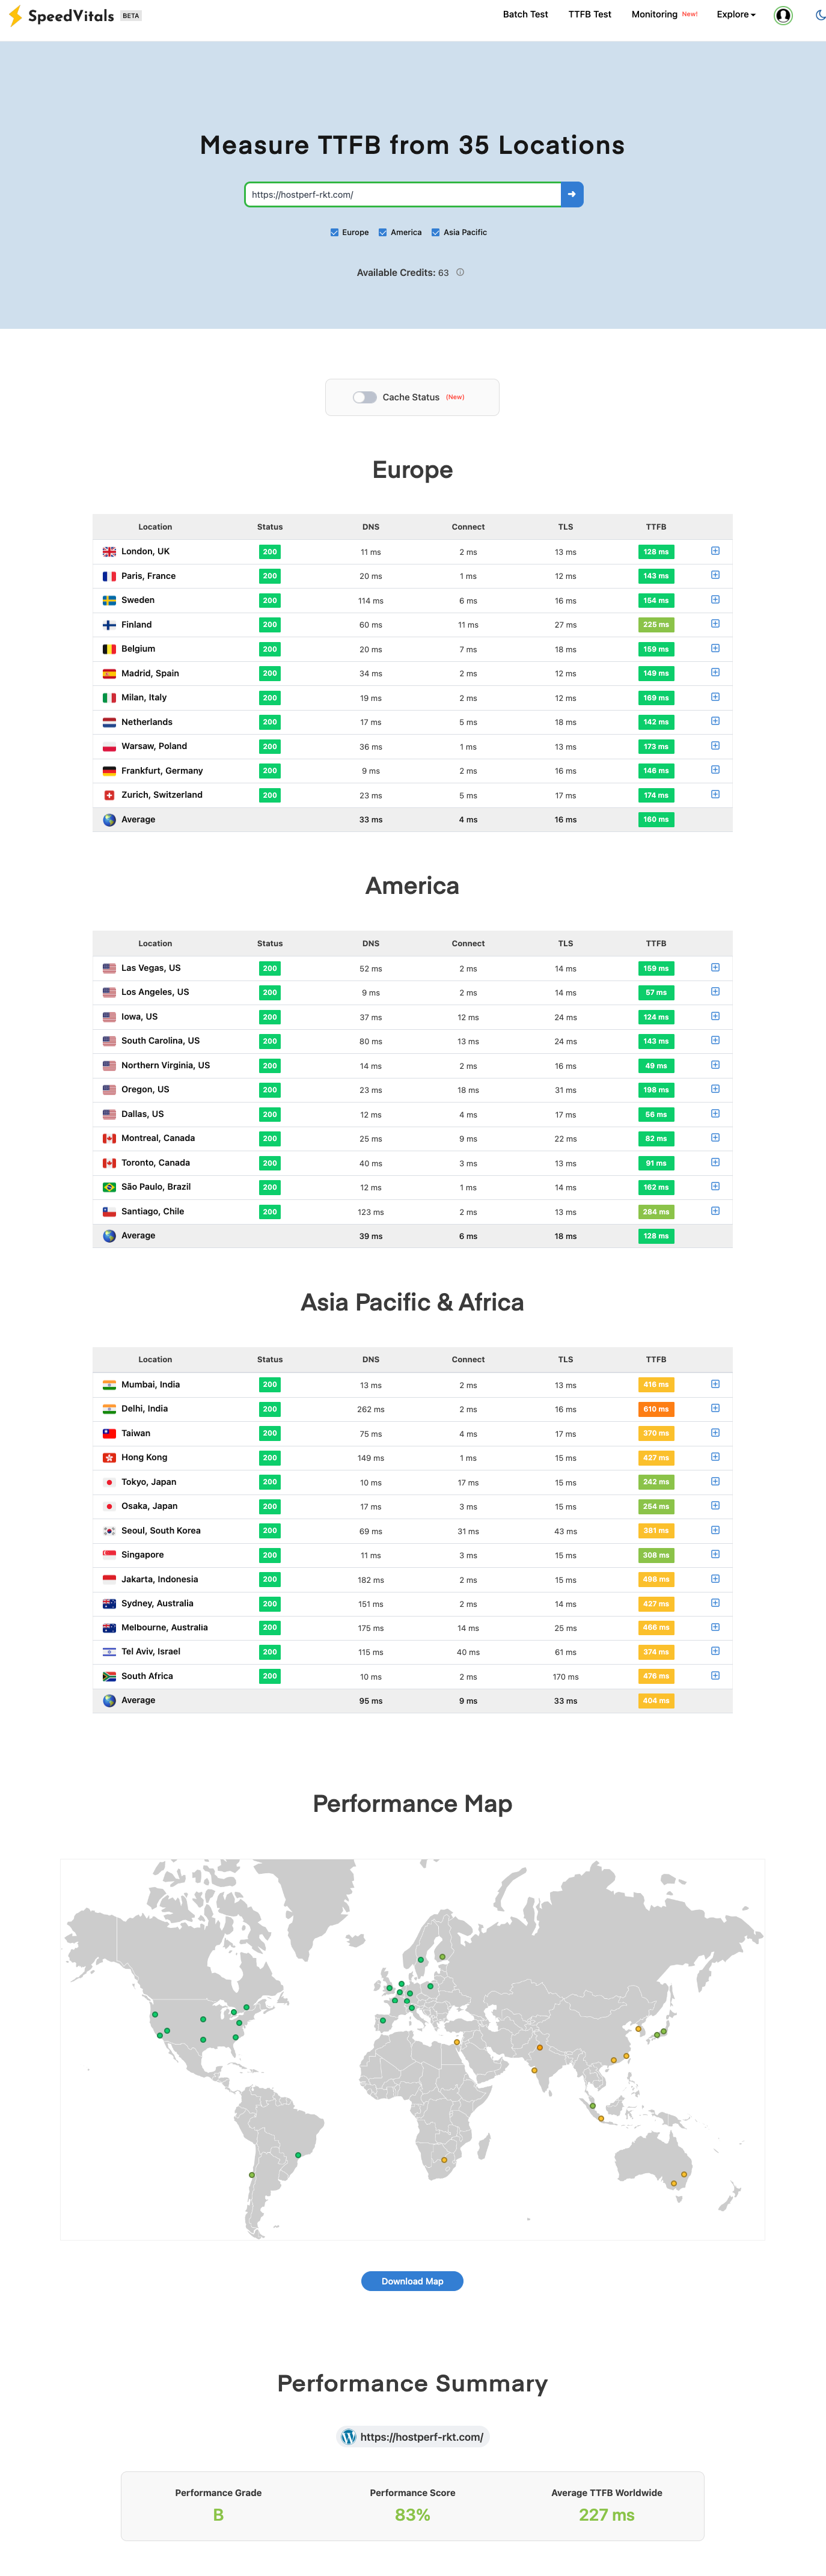Open the Batch Test page

(525, 15)
